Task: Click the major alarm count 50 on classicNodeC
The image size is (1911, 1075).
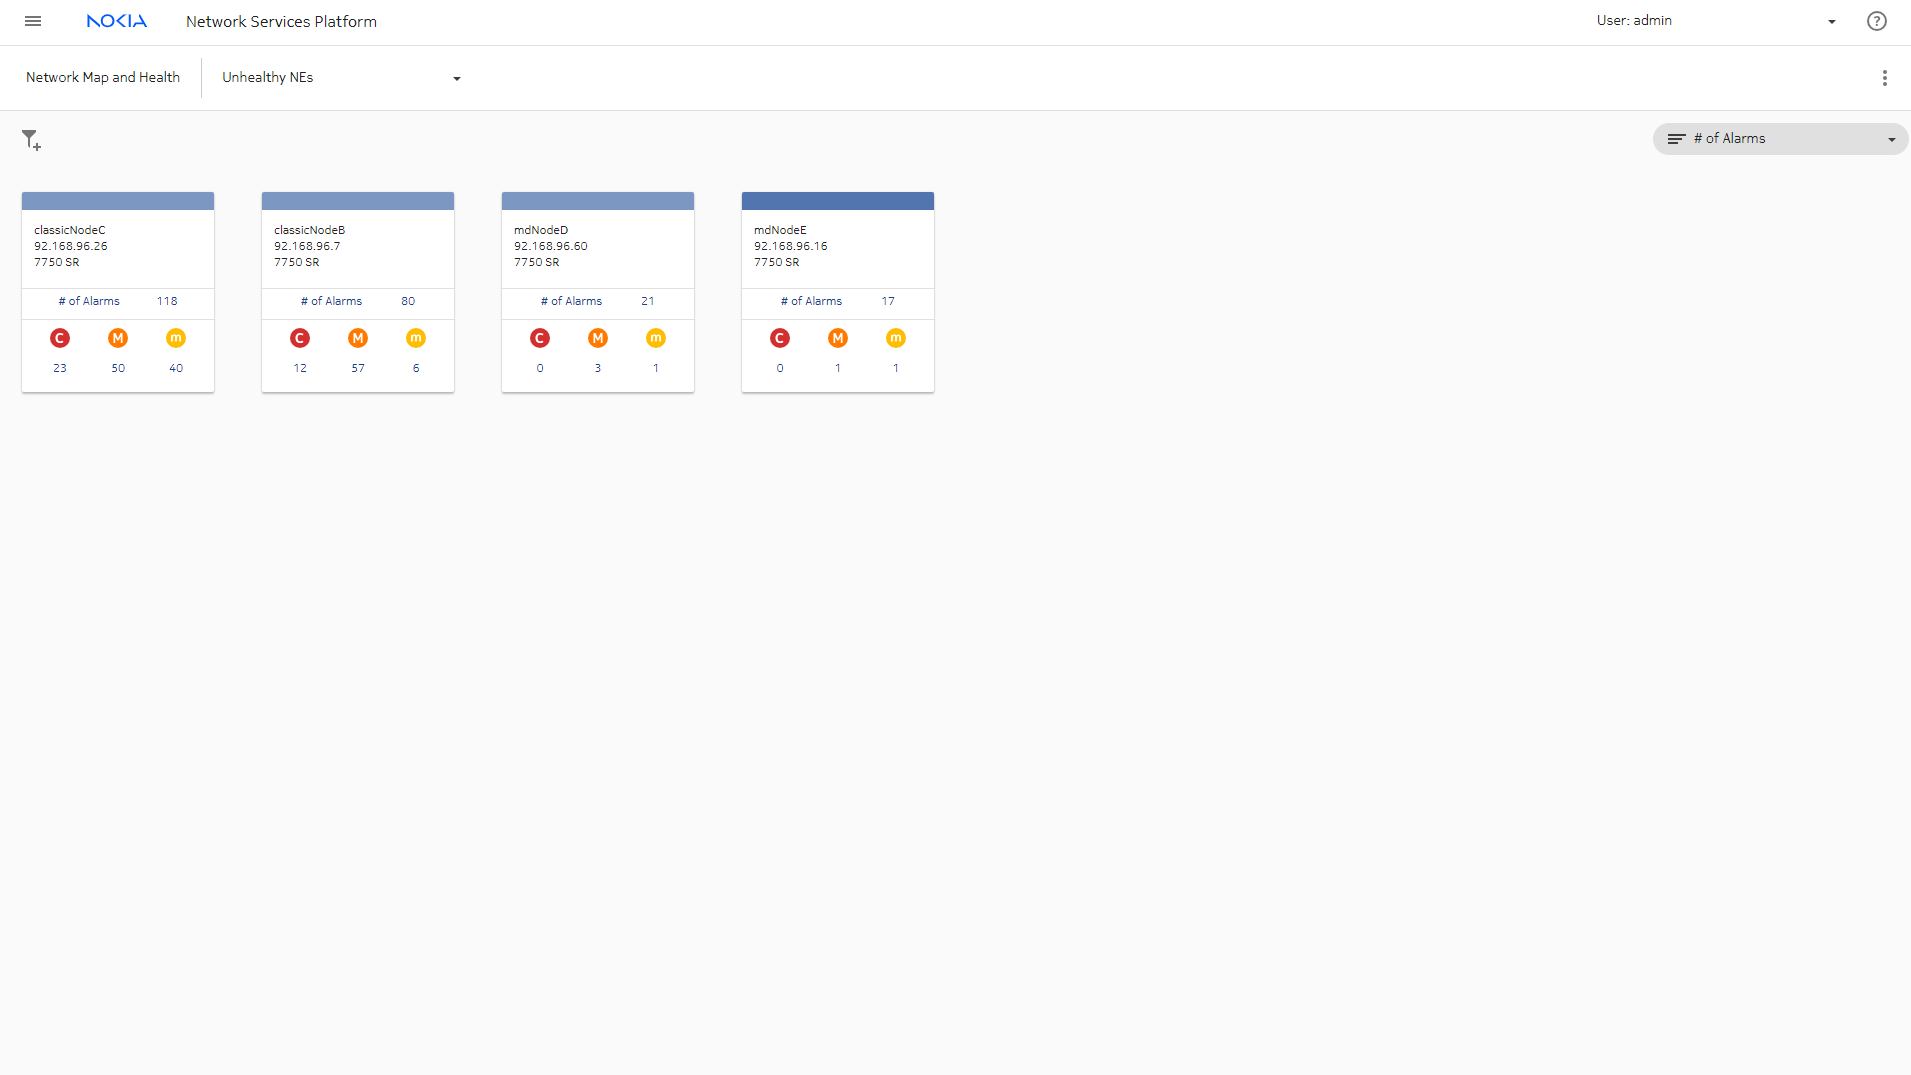Action: tap(118, 368)
